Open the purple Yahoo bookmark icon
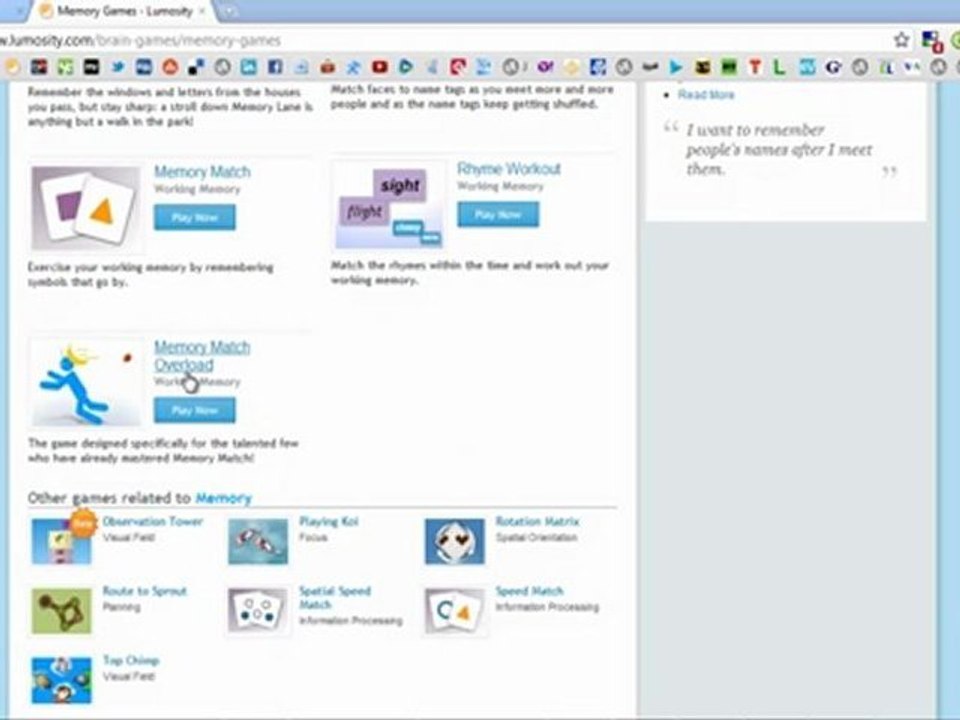The image size is (960, 720). [x=545, y=67]
